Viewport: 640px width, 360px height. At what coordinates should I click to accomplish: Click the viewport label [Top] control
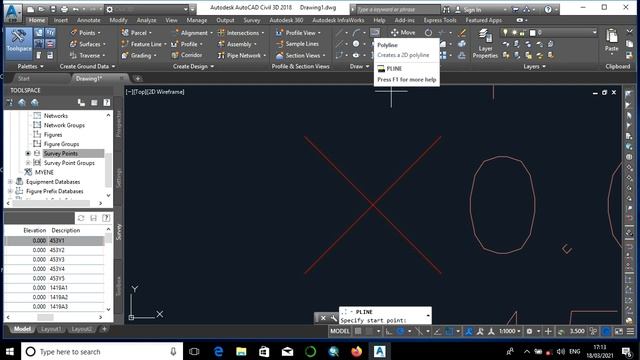tap(141, 92)
